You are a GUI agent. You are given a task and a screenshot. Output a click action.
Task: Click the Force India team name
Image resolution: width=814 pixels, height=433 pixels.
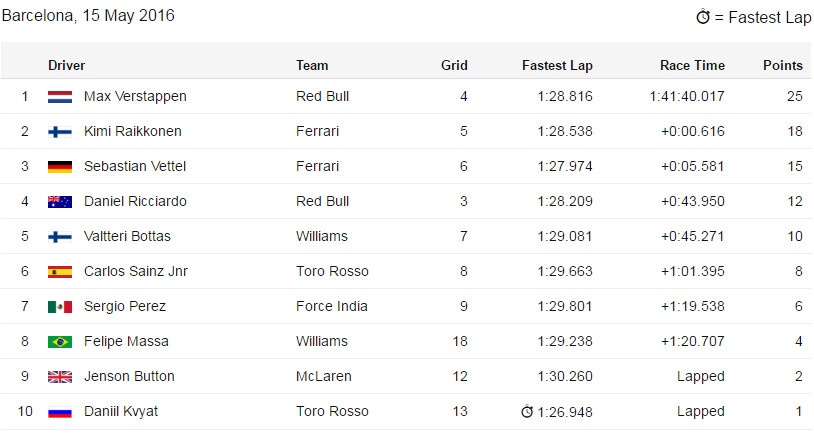[x=332, y=306]
